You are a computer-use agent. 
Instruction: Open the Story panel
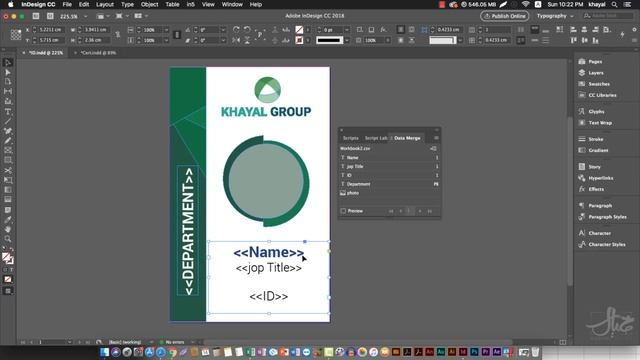589,167
